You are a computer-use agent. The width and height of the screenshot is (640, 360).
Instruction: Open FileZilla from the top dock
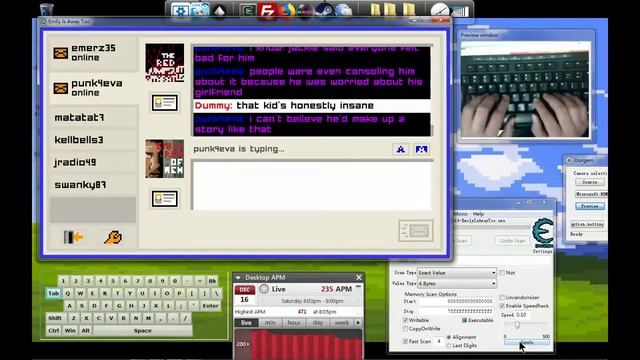pyautogui.click(x=267, y=10)
